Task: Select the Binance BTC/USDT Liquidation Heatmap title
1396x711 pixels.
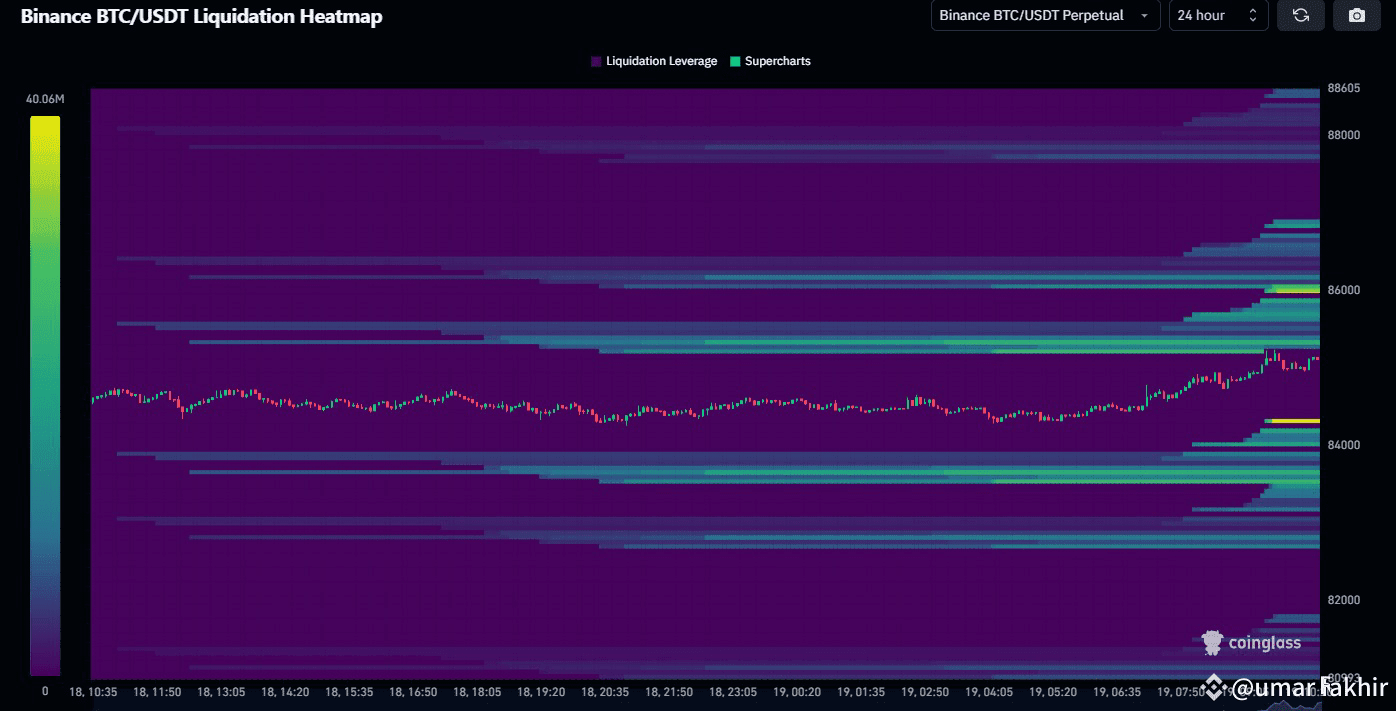Action: [202, 16]
